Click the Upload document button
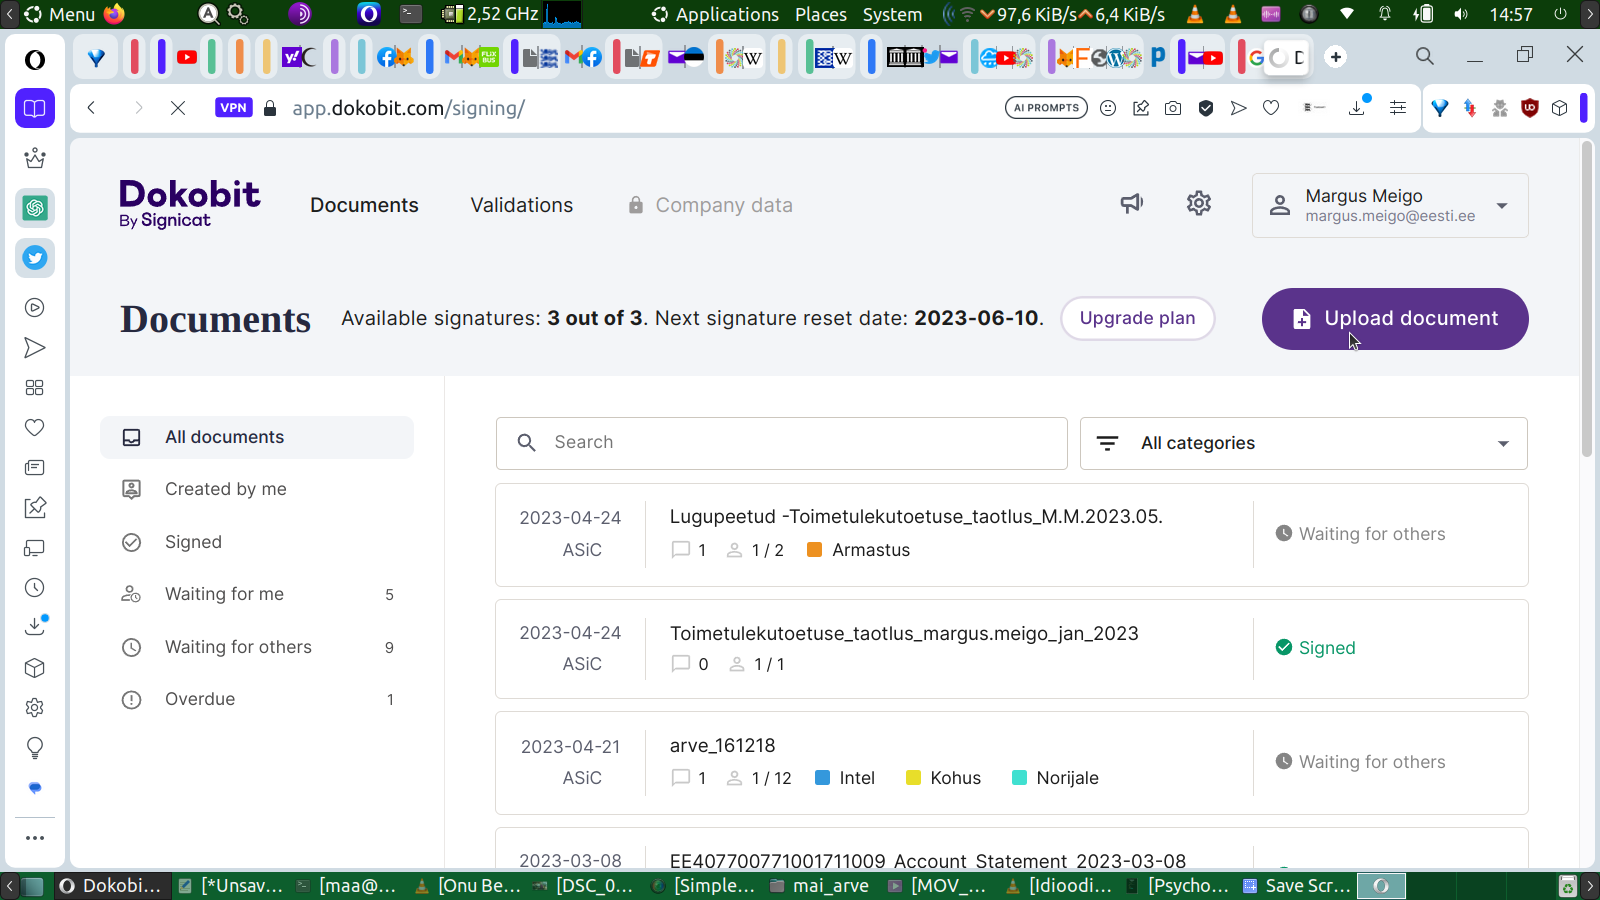The image size is (1600, 900). [x=1395, y=319]
